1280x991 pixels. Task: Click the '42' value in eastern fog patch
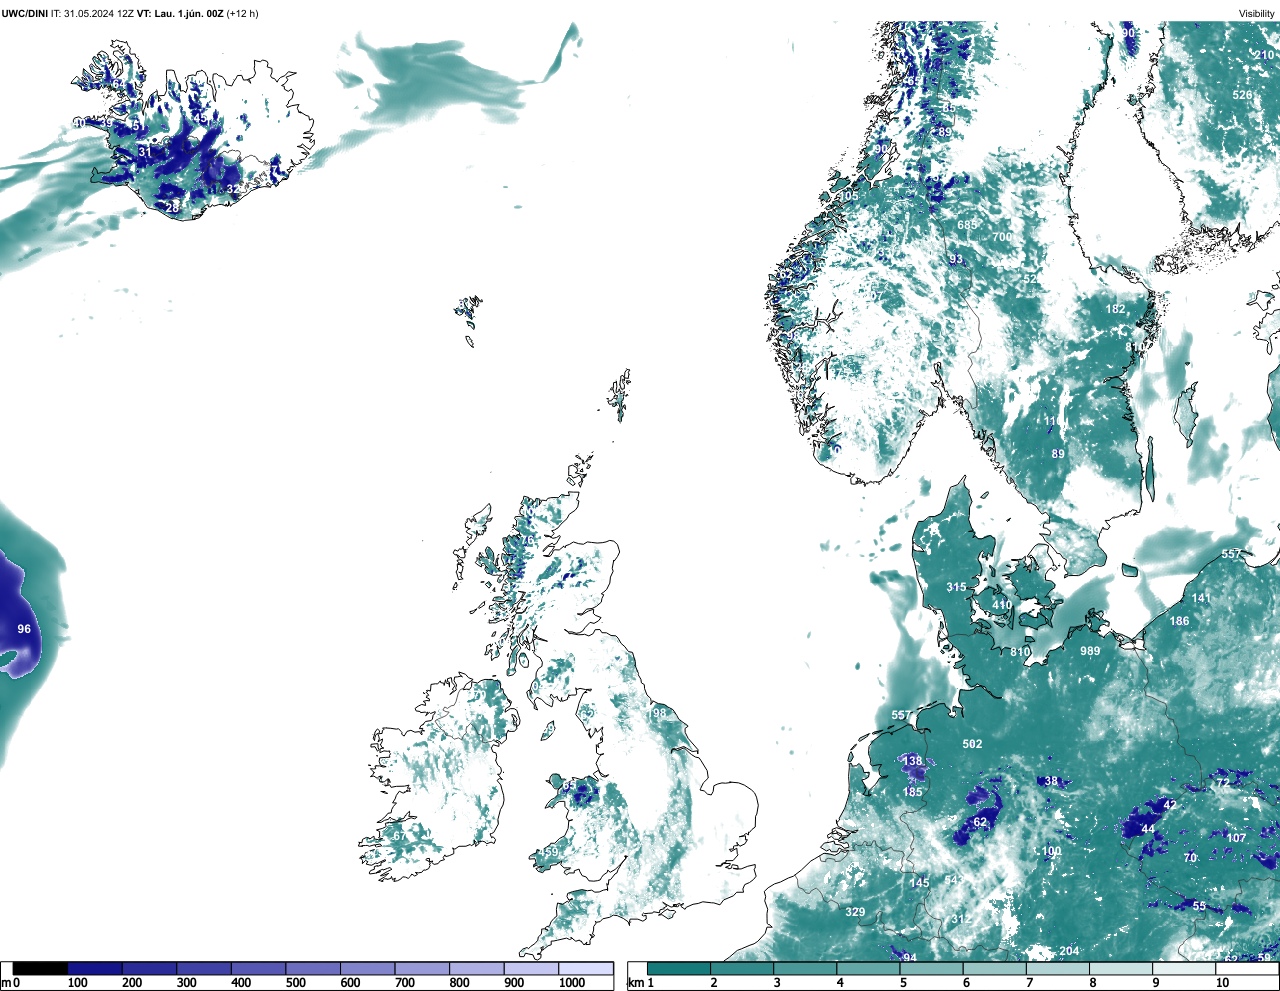[1170, 805]
